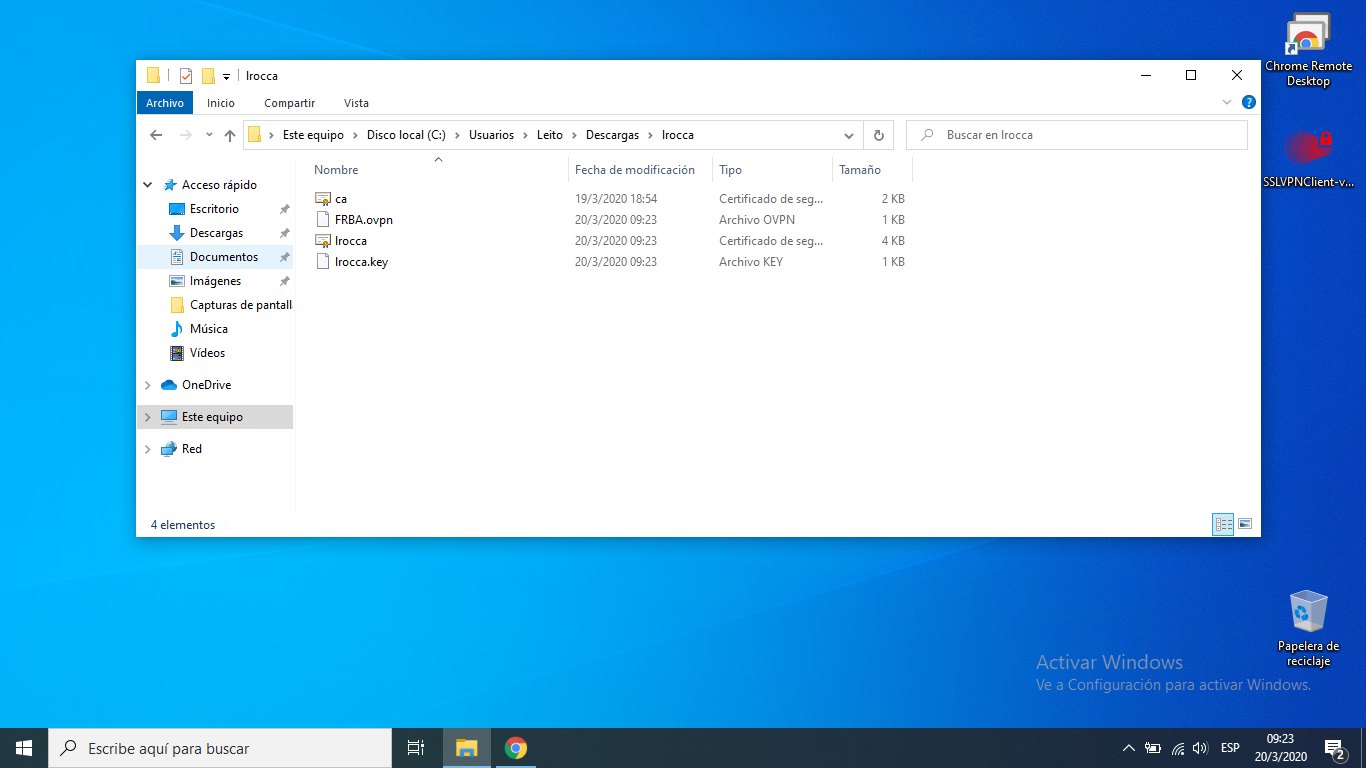Select Red in the navigation pane
This screenshot has width=1366, height=768.
(192, 449)
